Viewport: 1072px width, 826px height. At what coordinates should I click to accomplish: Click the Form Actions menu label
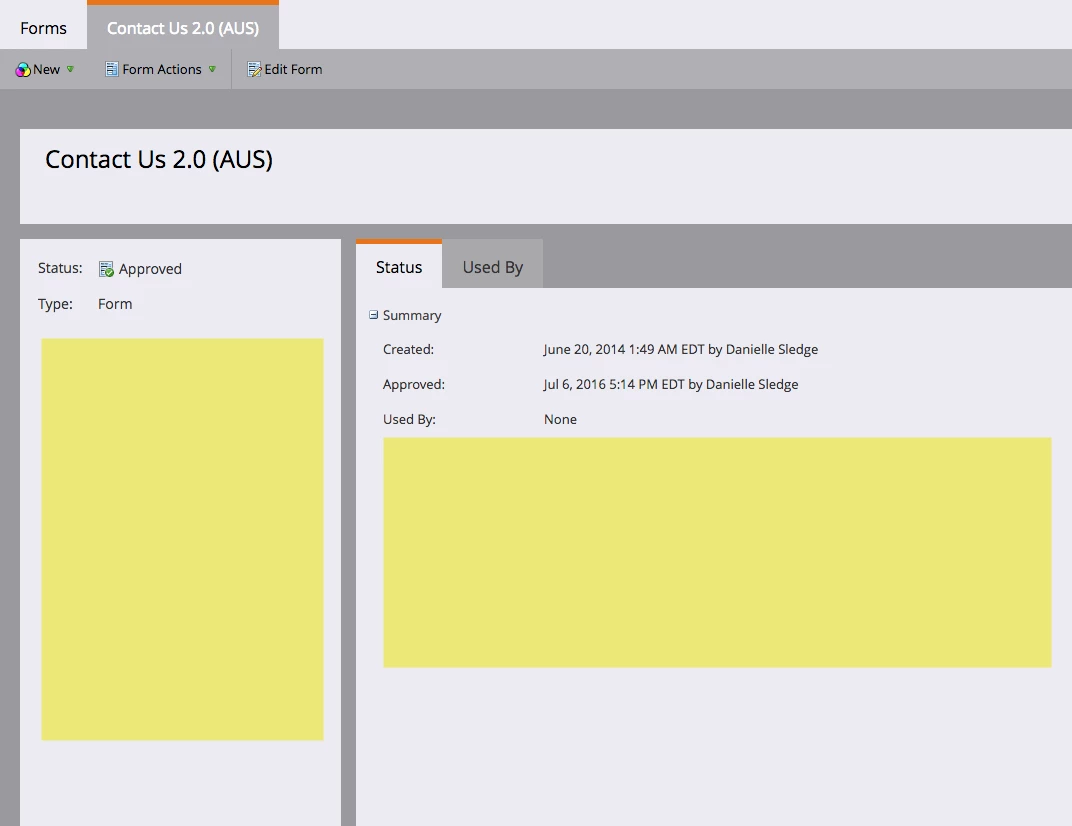pos(162,69)
